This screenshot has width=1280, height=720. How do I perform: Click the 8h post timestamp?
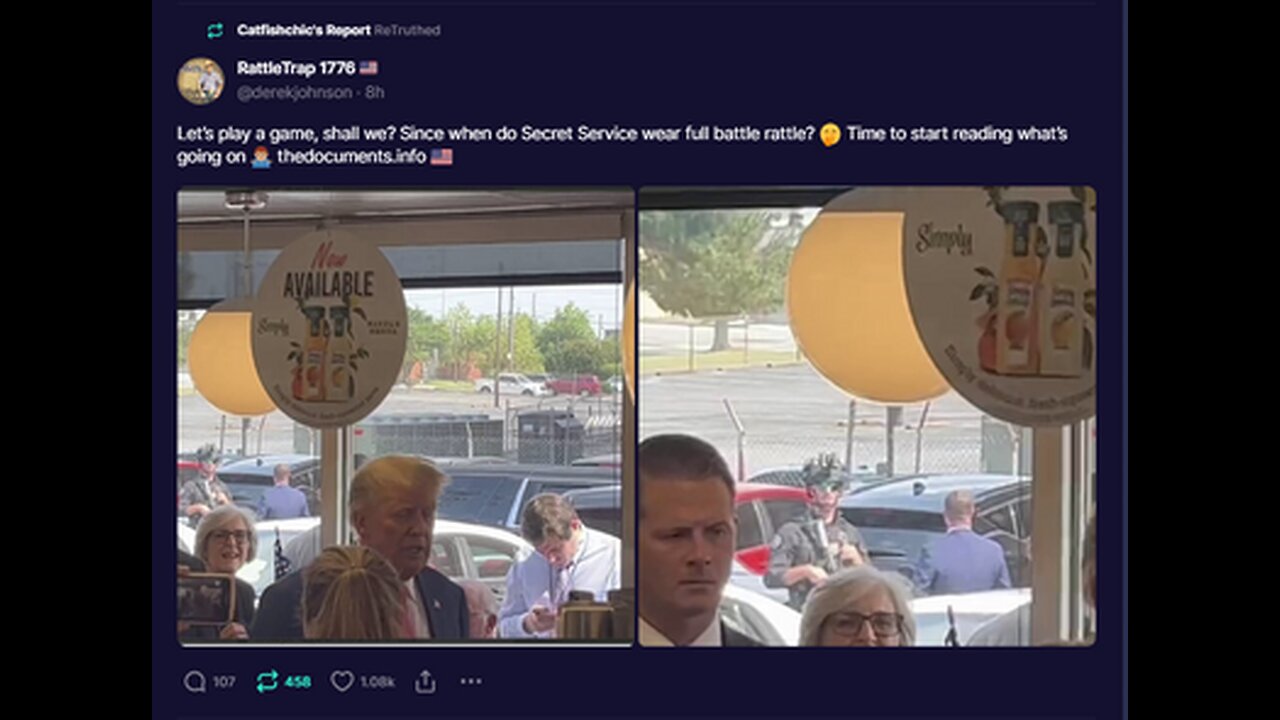click(376, 92)
